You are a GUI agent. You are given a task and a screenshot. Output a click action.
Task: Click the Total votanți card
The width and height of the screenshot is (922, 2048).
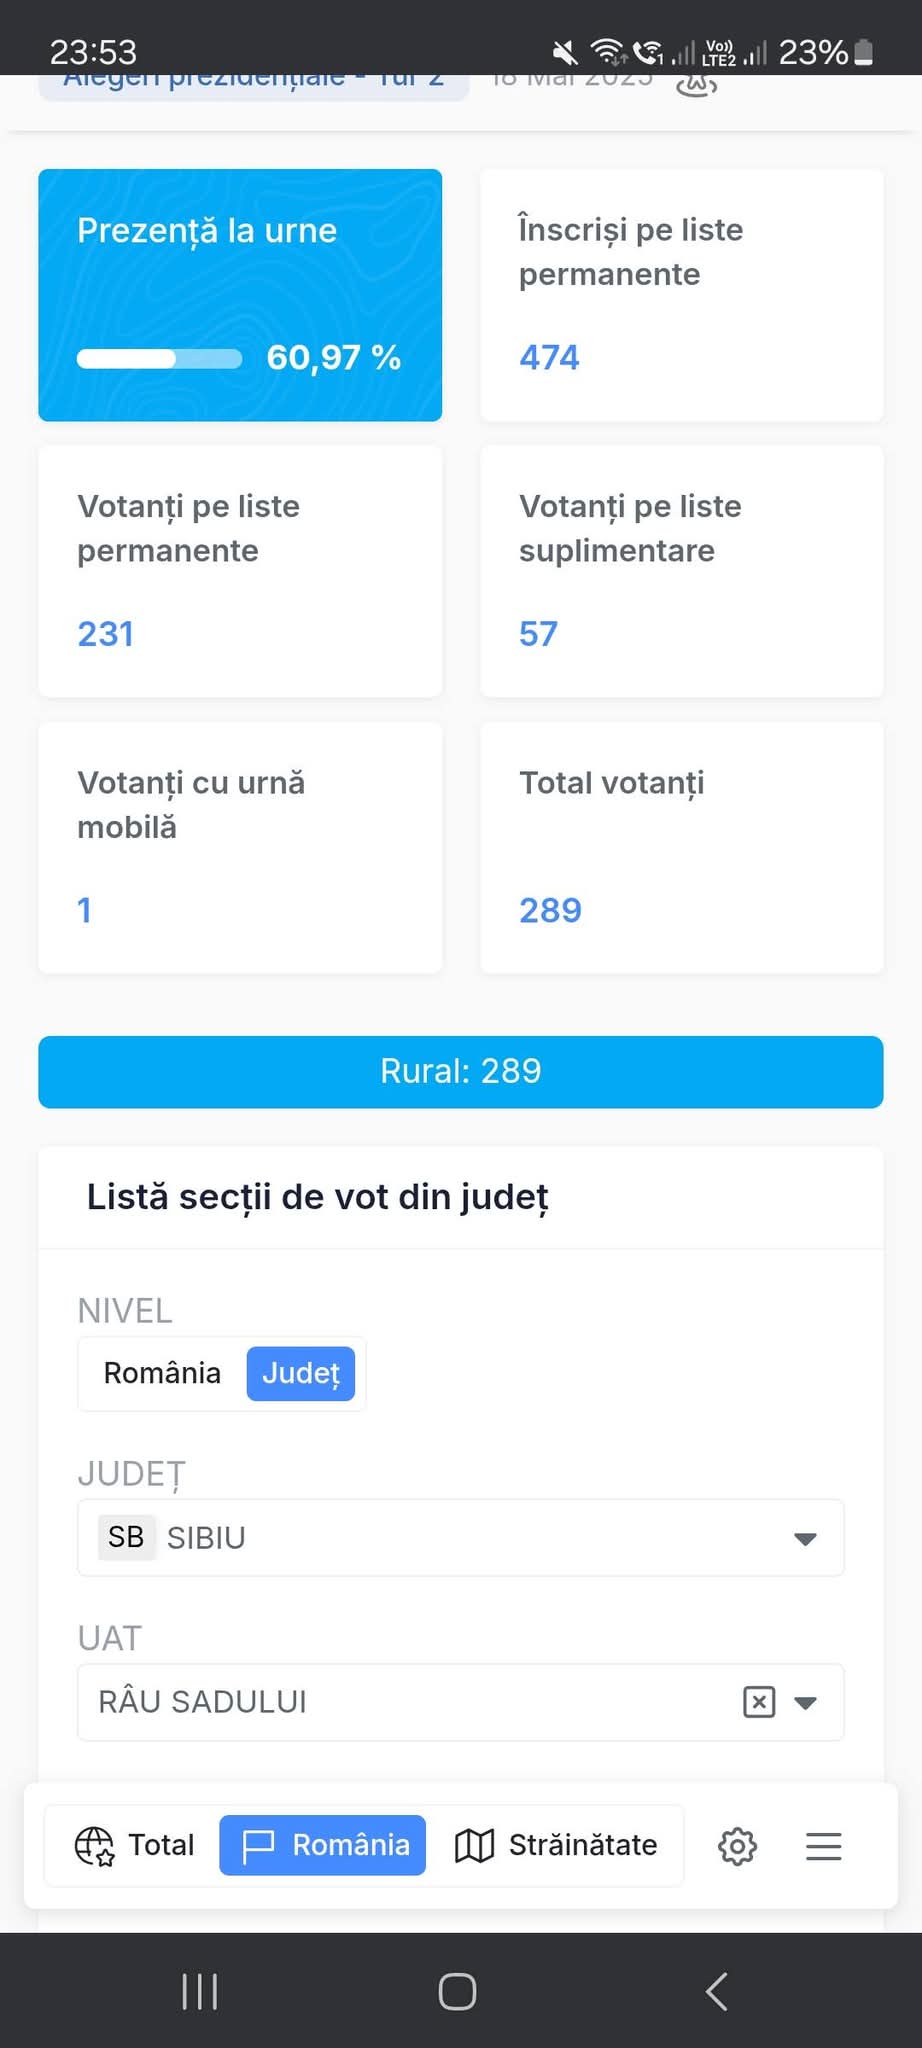point(682,847)
